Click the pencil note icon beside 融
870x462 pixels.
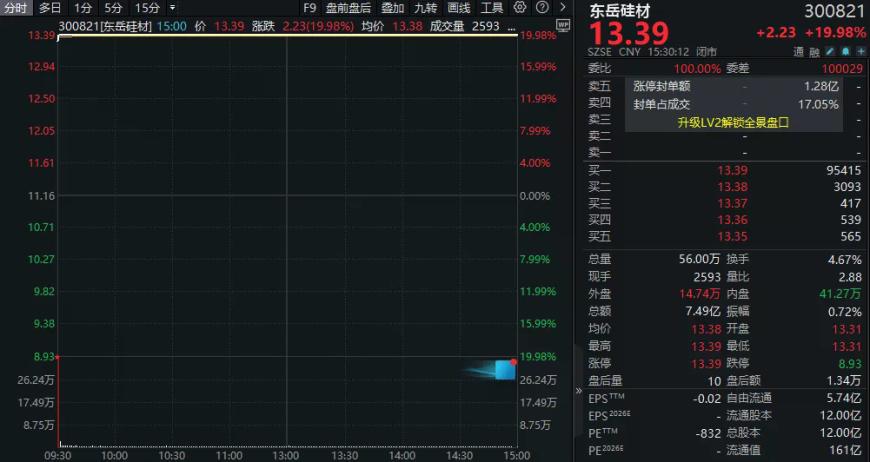pyautogui.click(x=830, y=49)
